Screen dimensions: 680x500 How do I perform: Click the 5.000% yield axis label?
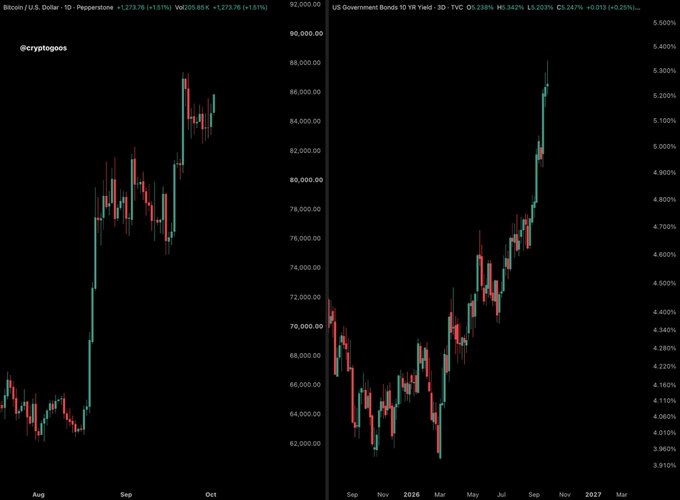click(x=664, y=147)
